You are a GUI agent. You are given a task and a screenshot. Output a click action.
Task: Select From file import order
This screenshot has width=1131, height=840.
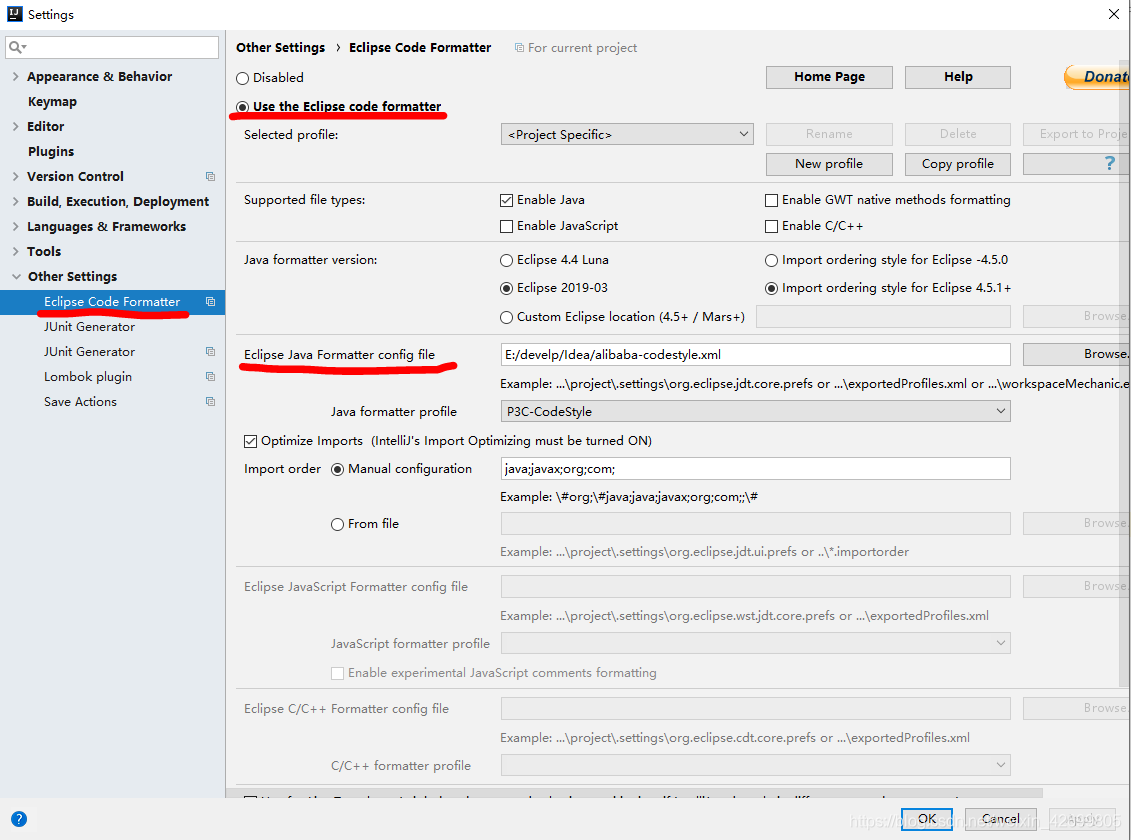[x=337, y=524]
